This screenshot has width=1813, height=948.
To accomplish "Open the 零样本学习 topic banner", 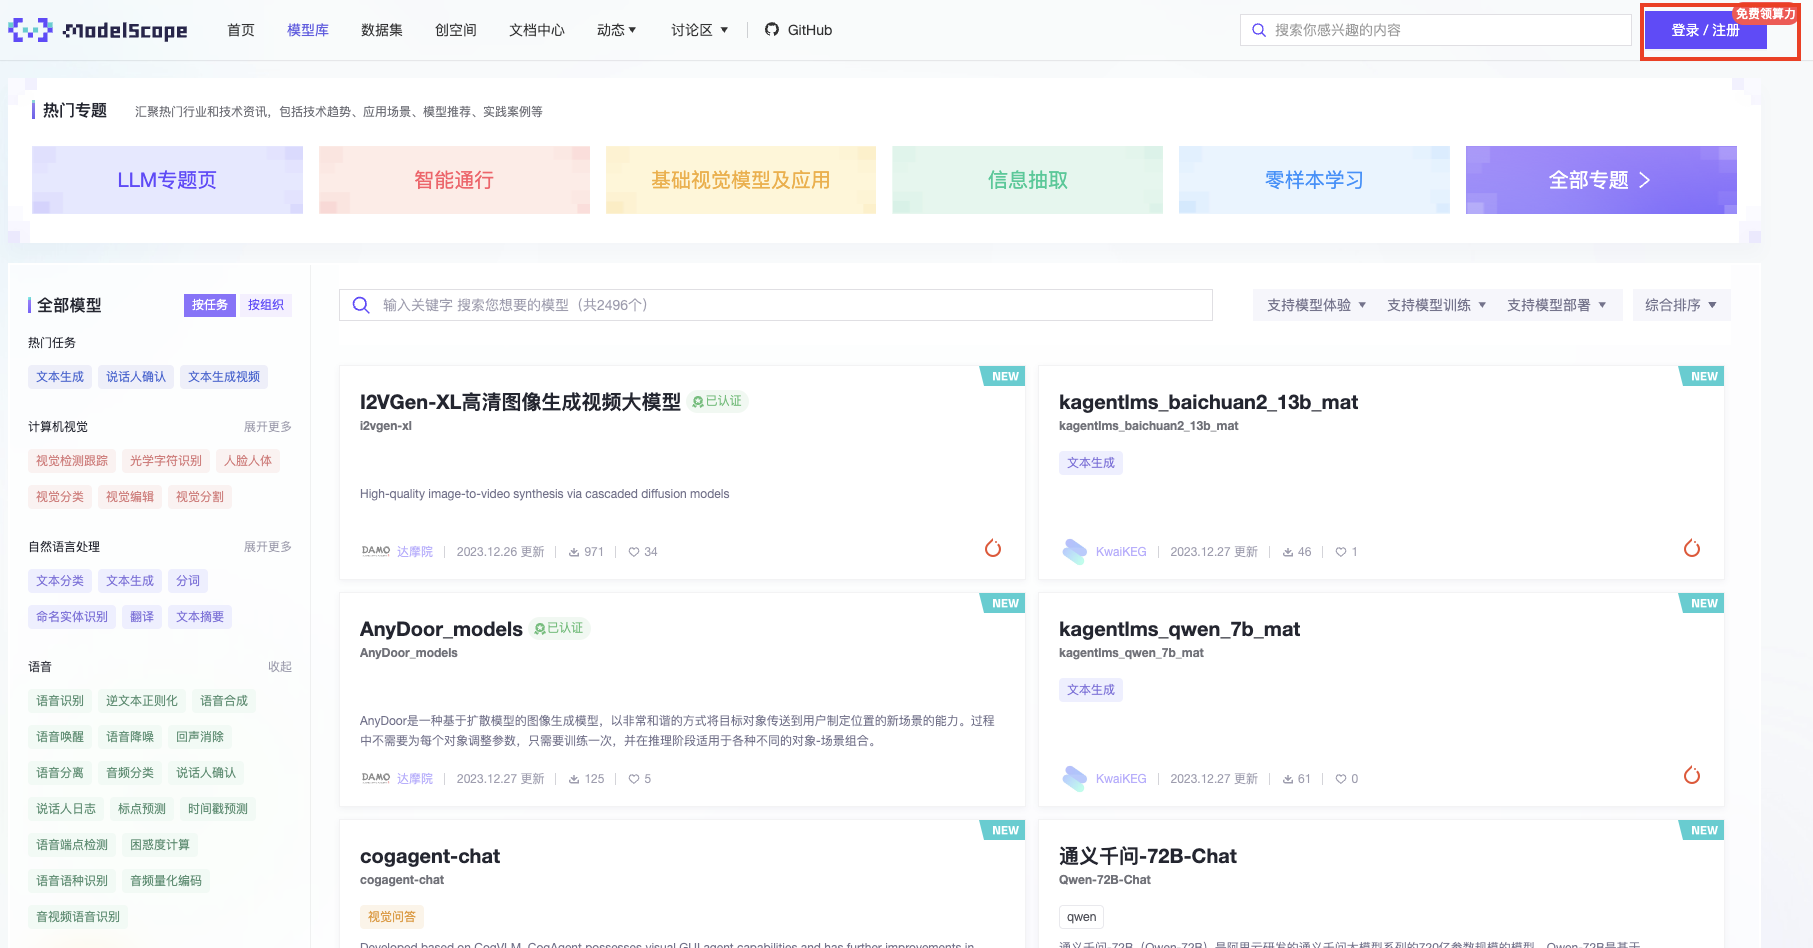I will pos(1314,180).
